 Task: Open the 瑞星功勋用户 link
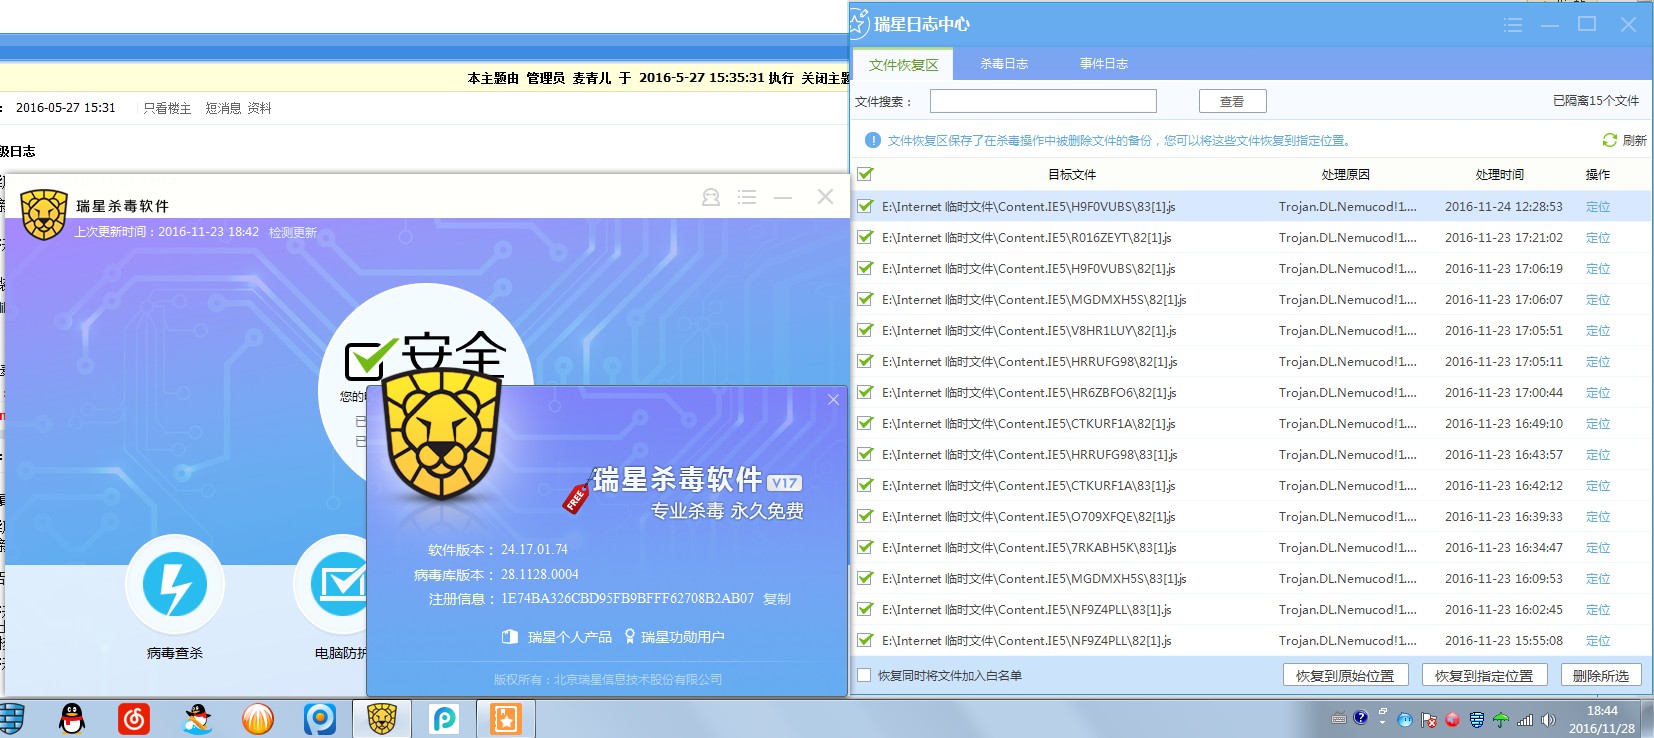pos(675,637)
